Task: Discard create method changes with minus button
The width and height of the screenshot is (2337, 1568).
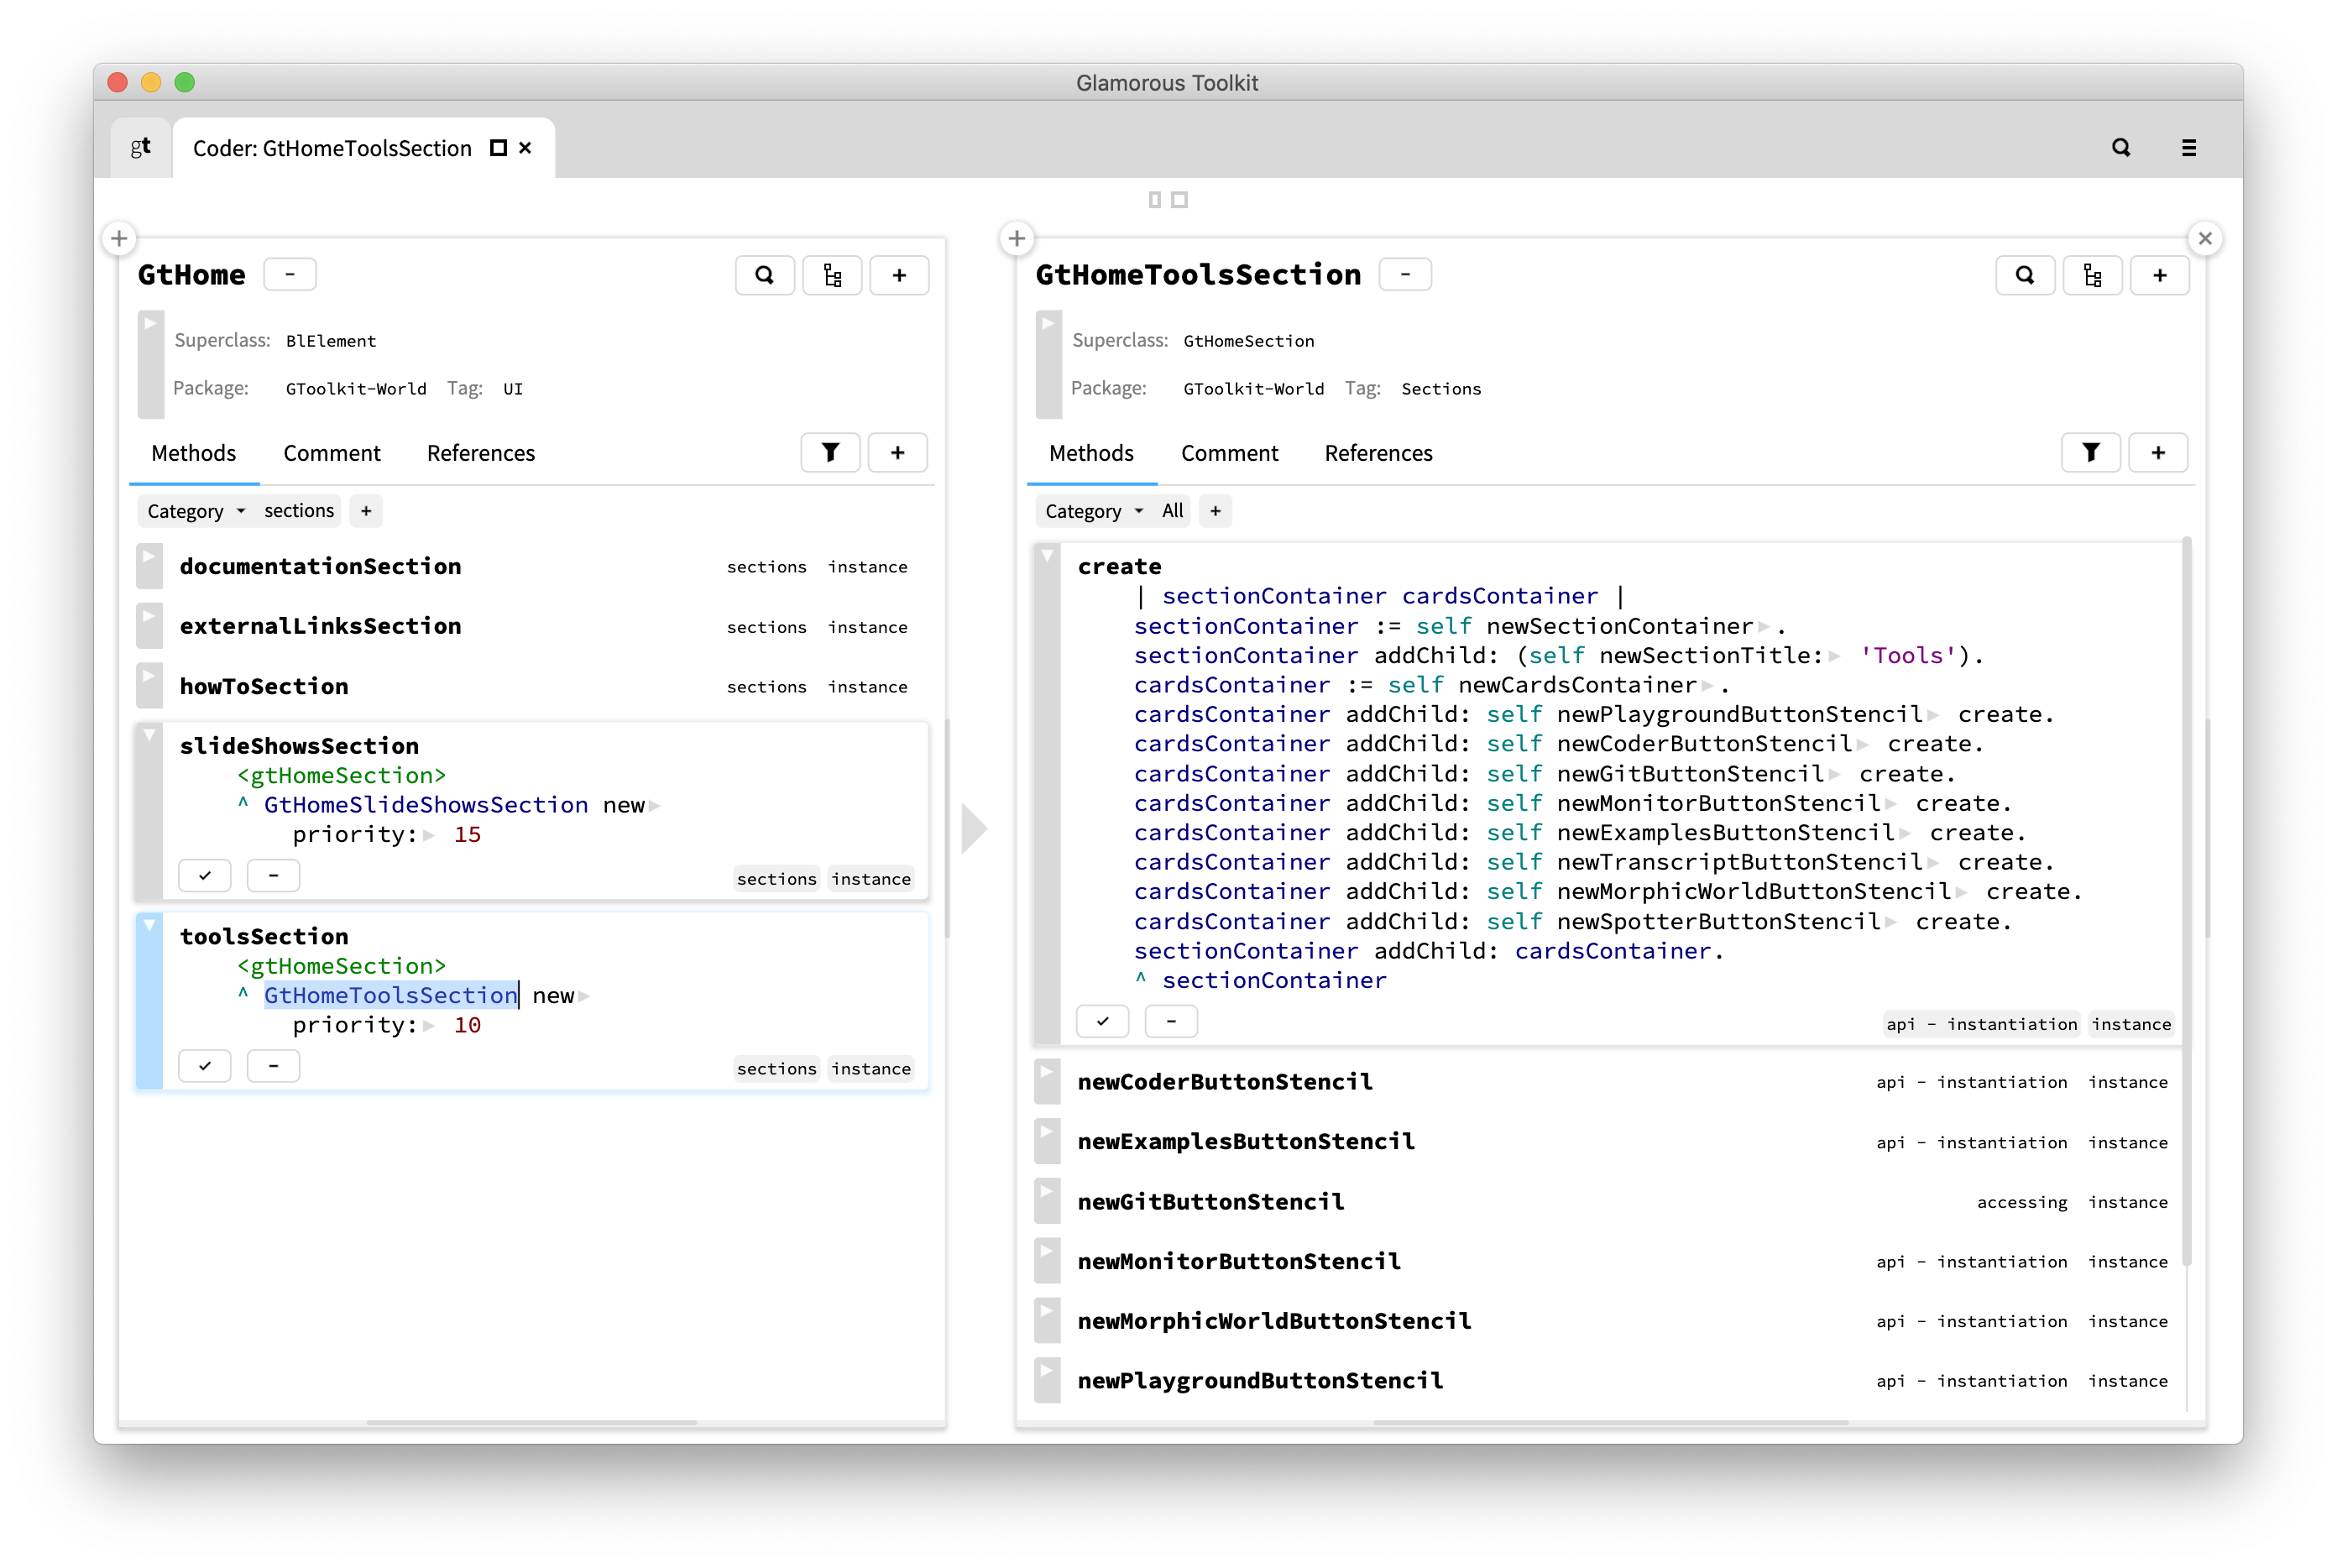Action: tap(1171, 1022)
